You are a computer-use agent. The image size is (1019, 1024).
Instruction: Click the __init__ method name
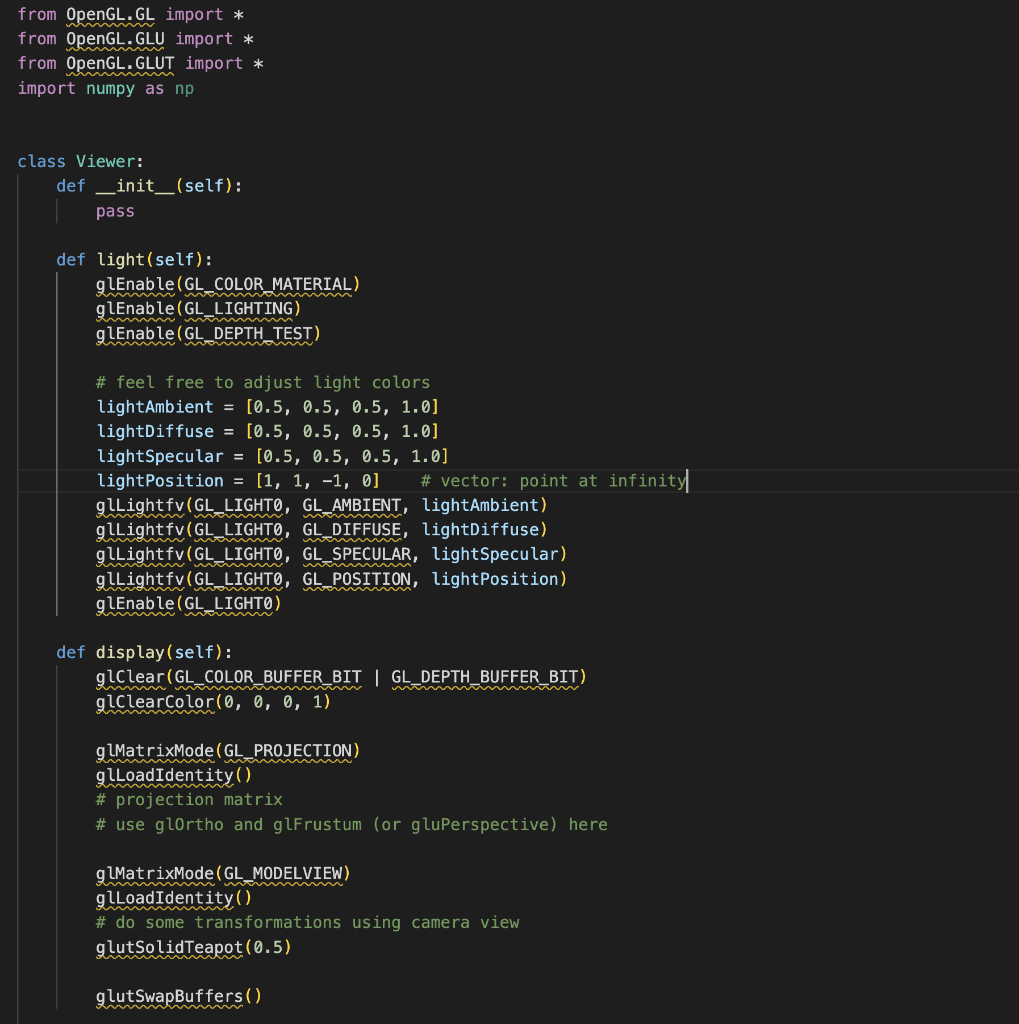click(x=135, y=186)
